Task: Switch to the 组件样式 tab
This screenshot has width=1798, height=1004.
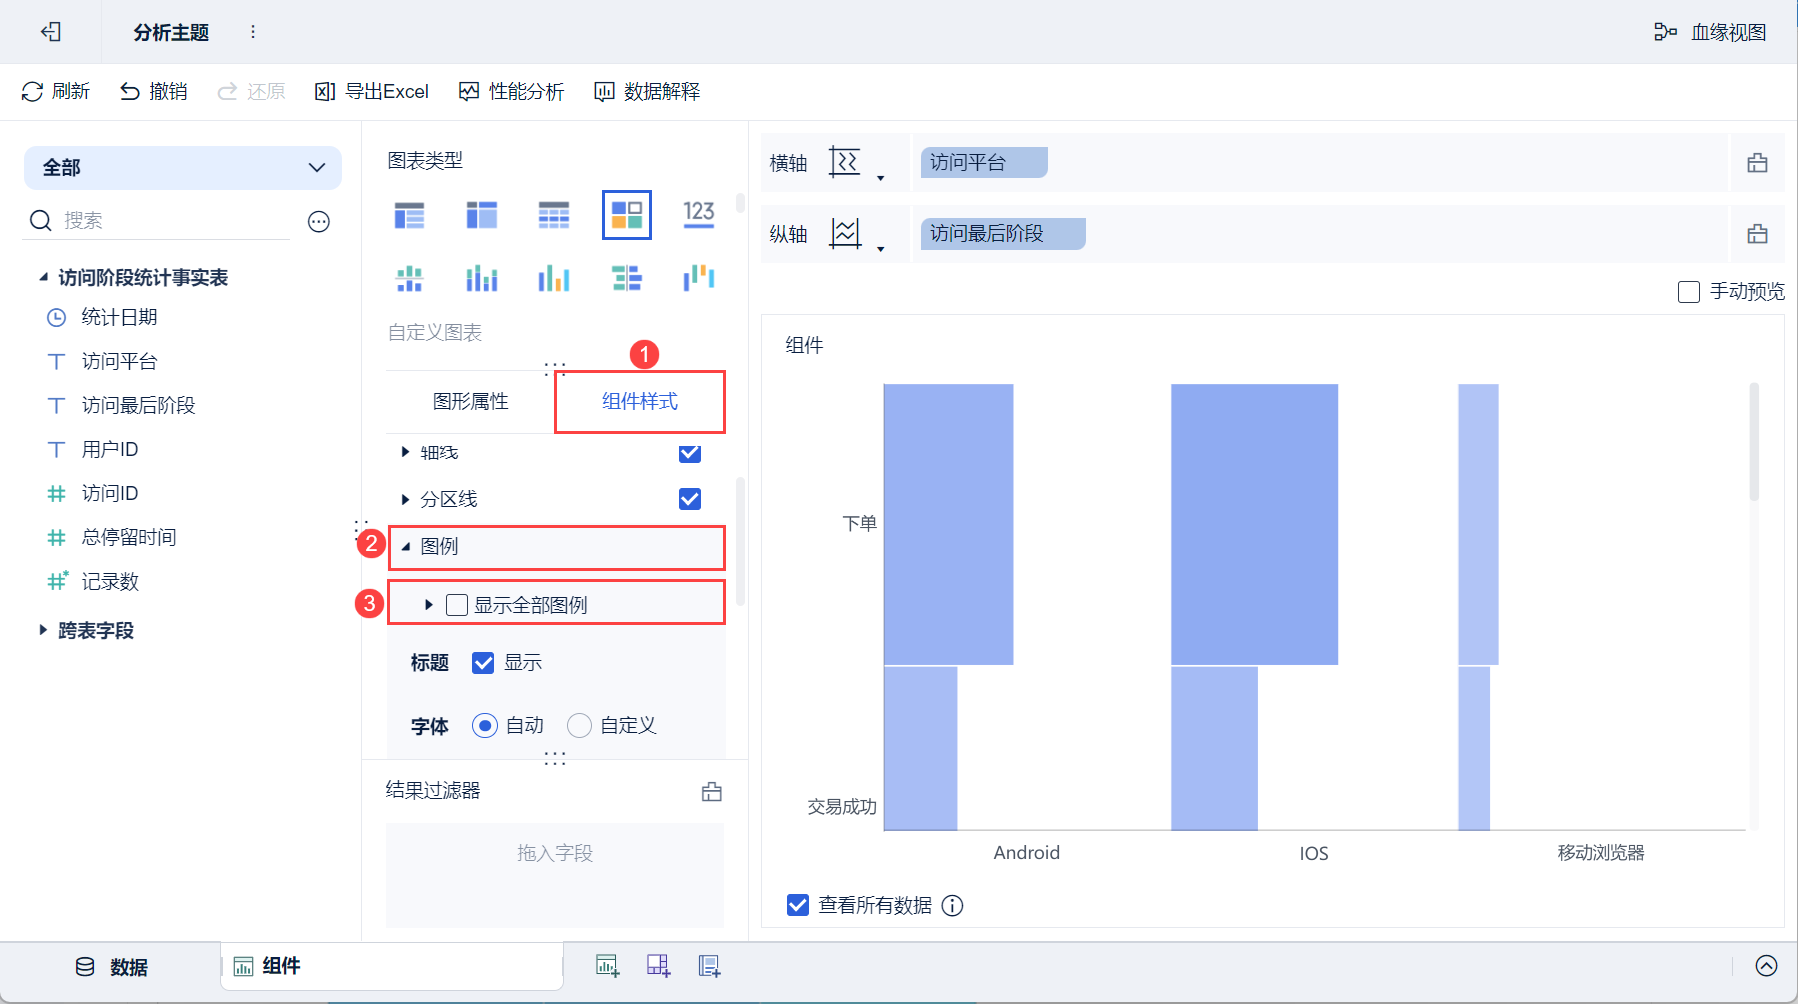Action: 640,402
